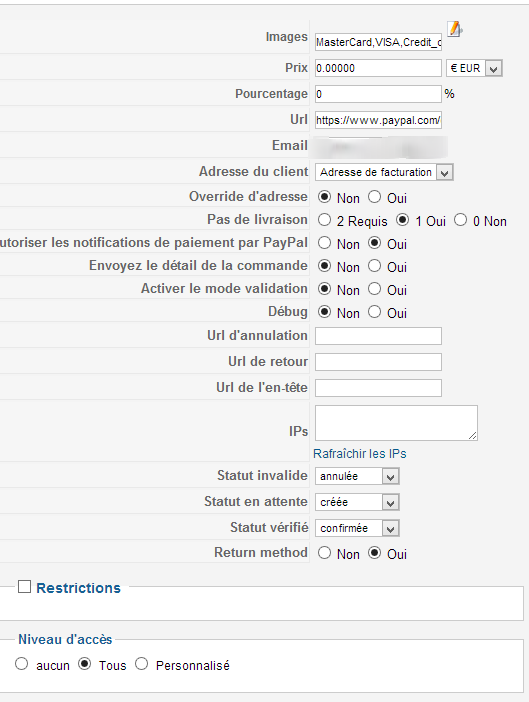Click the Prix input field
The image size is (529, 702).
click(x=378, y=68)
